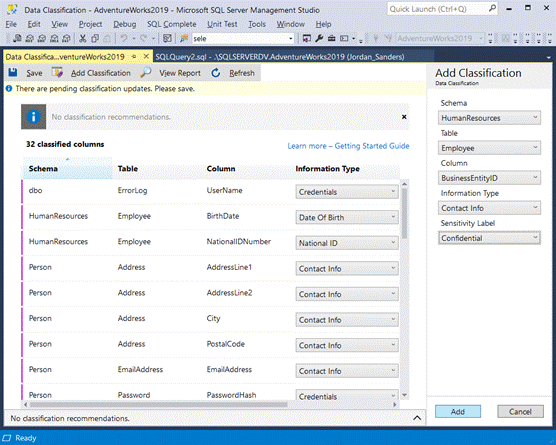556x445 pixels.
Task: Switch to the SQLQuery2.sql tab
Action: point(280,57)
